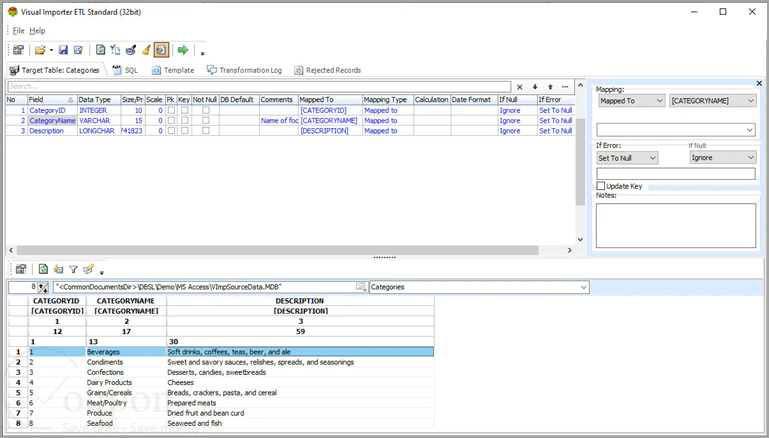The width and height of the screenshot is (769, 438).
Task: Click the open folder icon
Action: 40,50
